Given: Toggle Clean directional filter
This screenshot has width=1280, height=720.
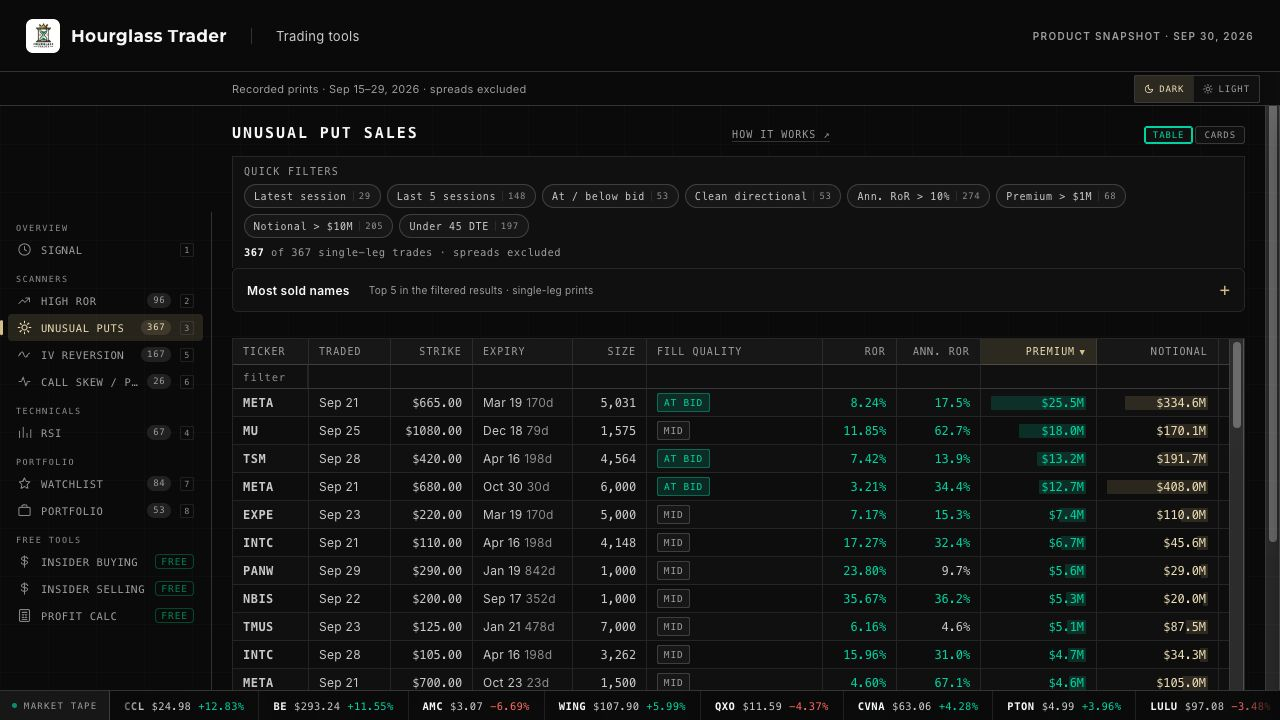Looking at the screenshot, I should coord(763,196).
